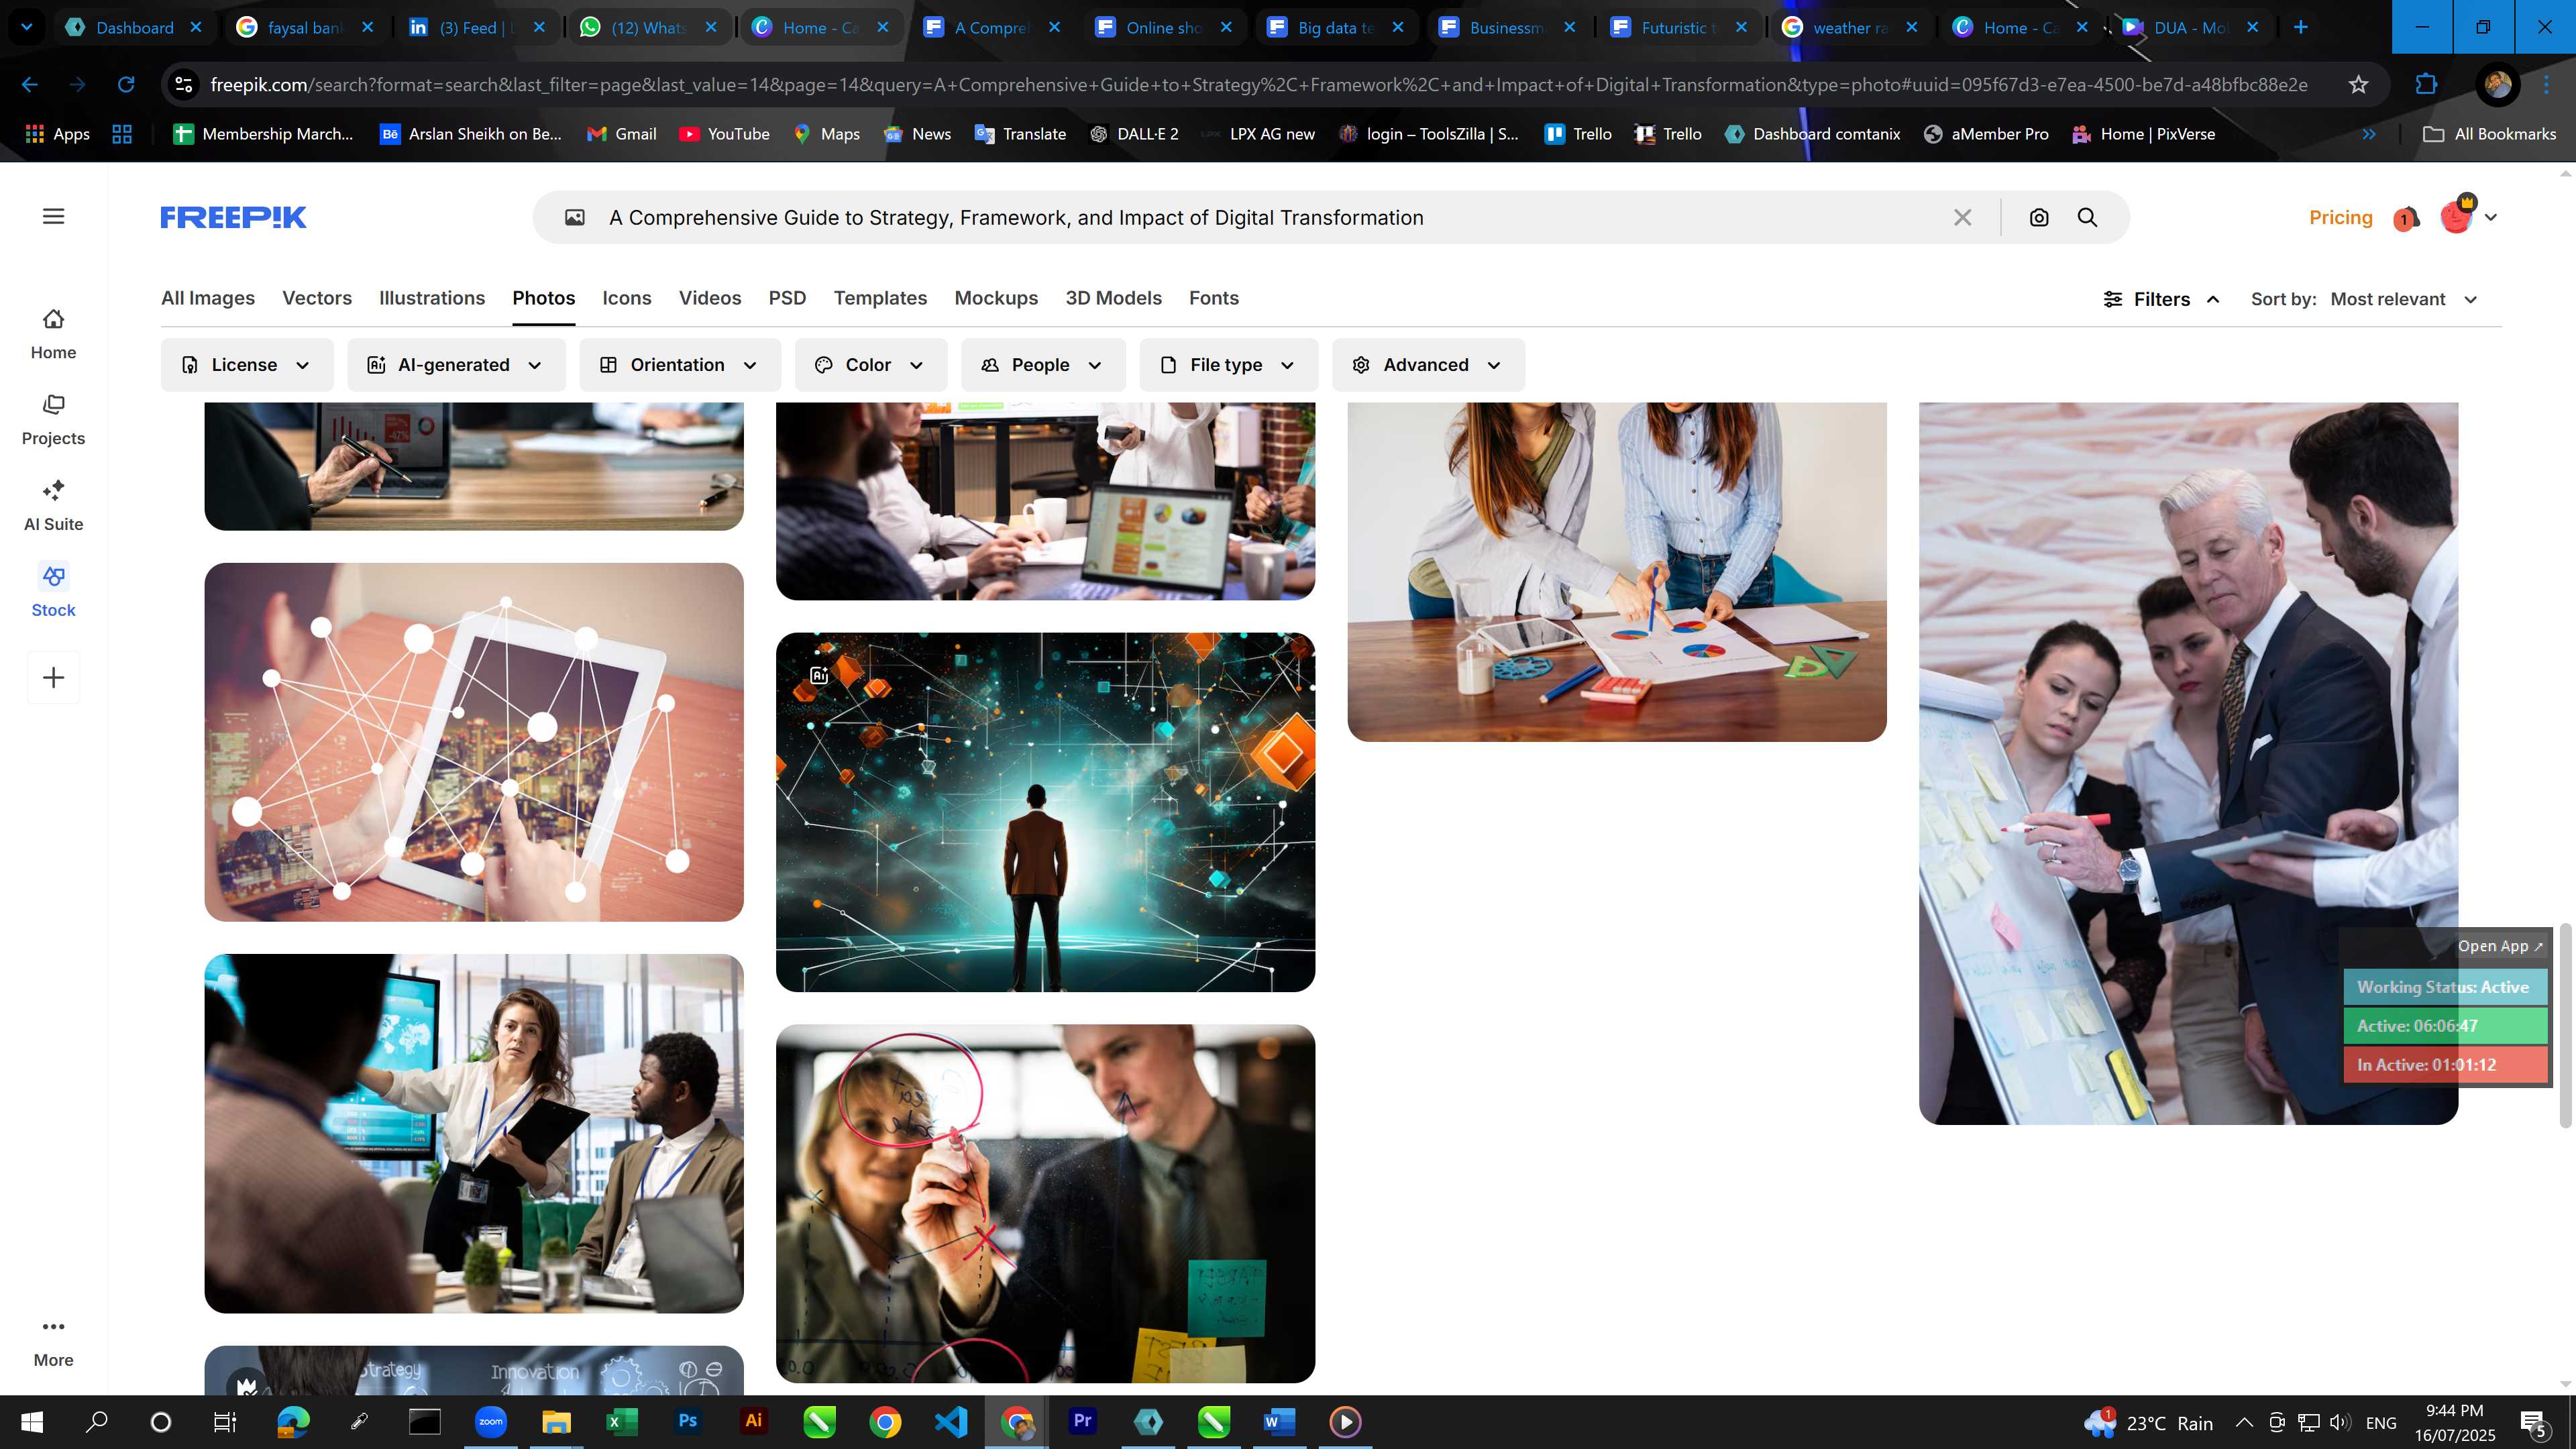Viewport: 2576px width, 1449px height.
Task: Switch to the Illustrations tab
Action: tap(432, 298)
